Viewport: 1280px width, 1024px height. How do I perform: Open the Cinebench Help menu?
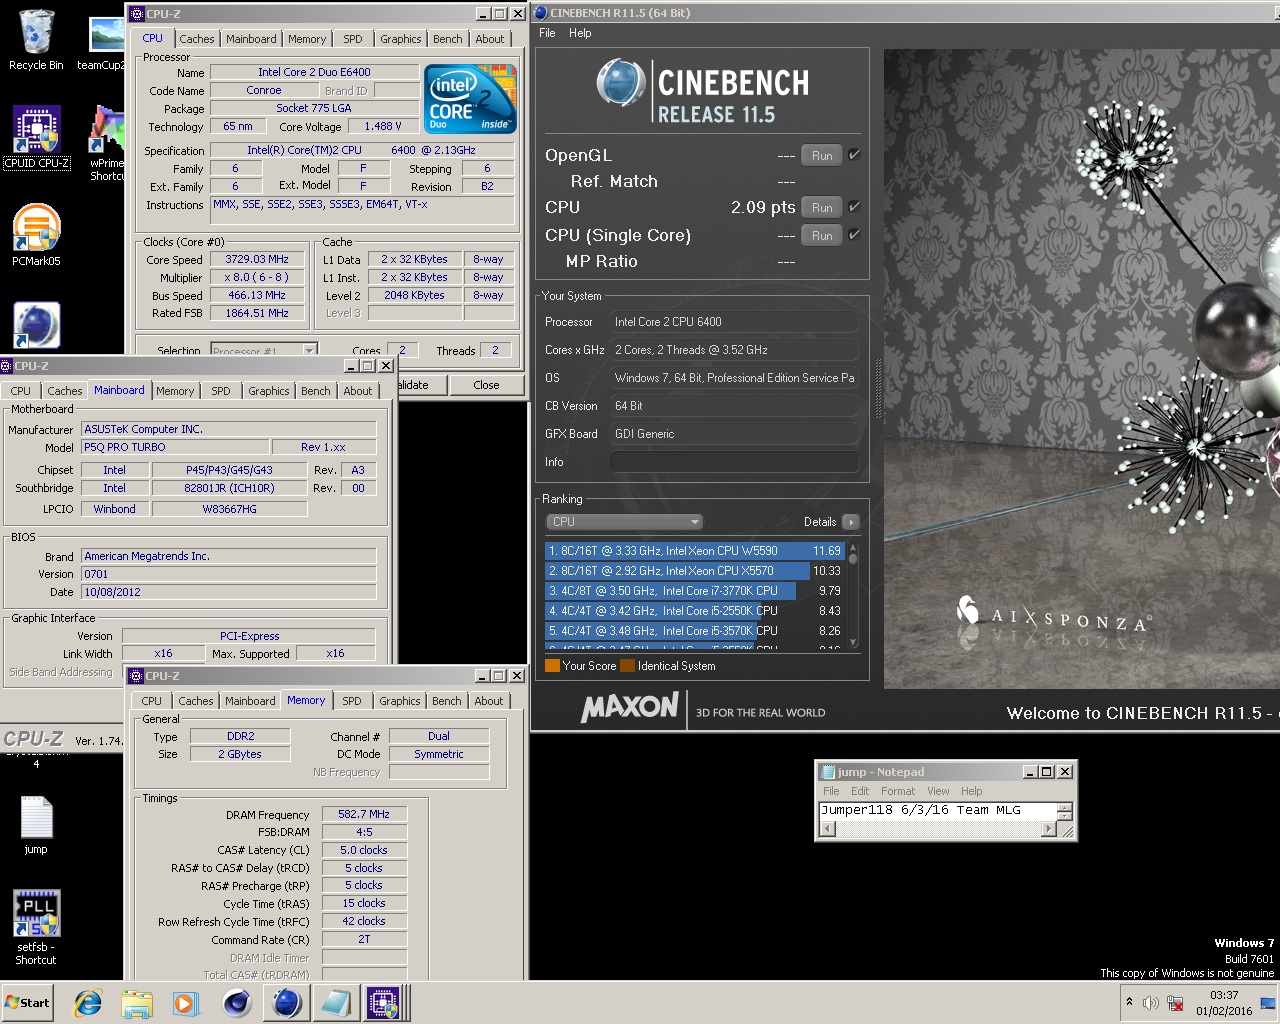point(580,33)
